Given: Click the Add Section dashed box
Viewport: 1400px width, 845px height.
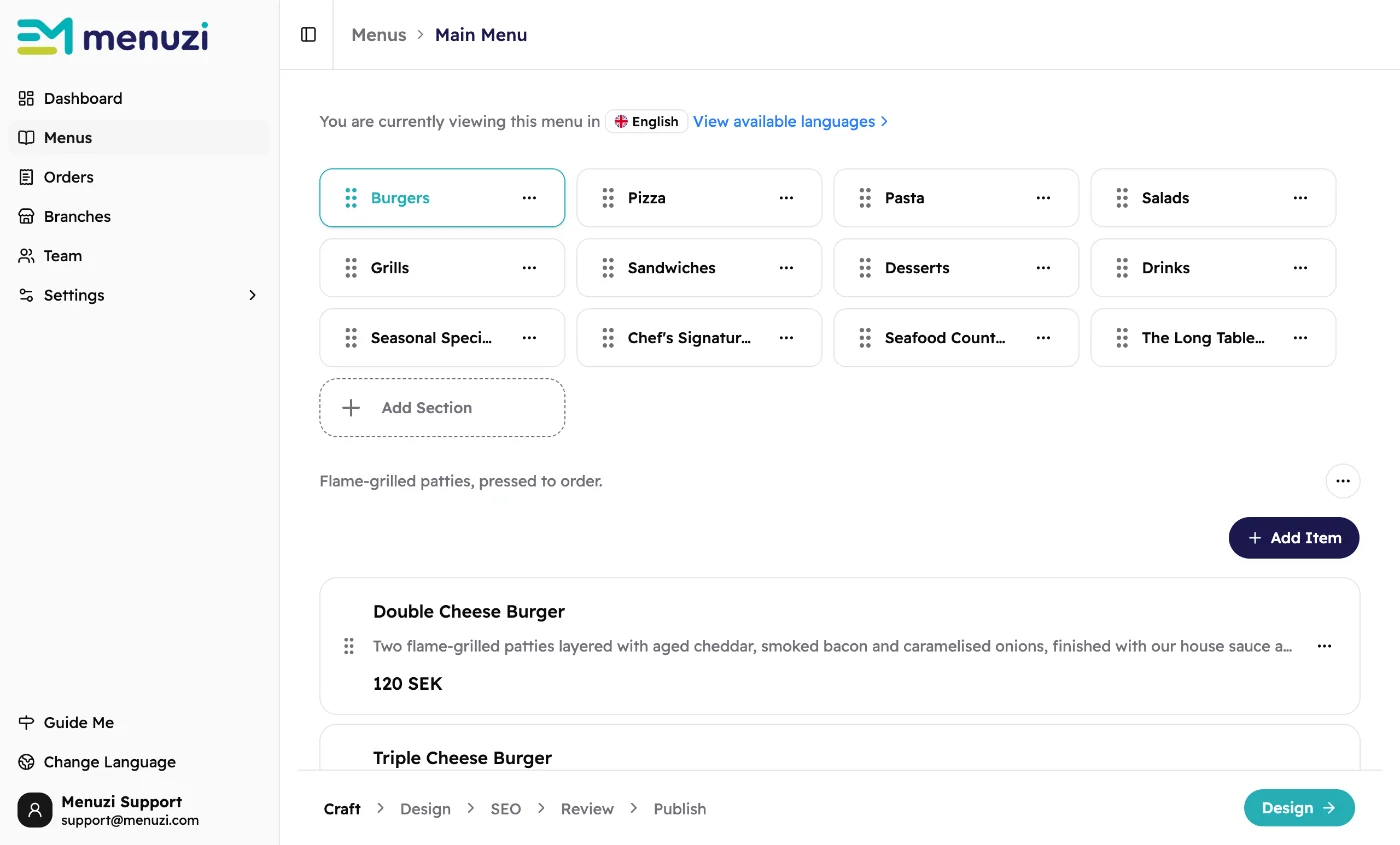Looking at the screenshot, I should coord(442,408).
